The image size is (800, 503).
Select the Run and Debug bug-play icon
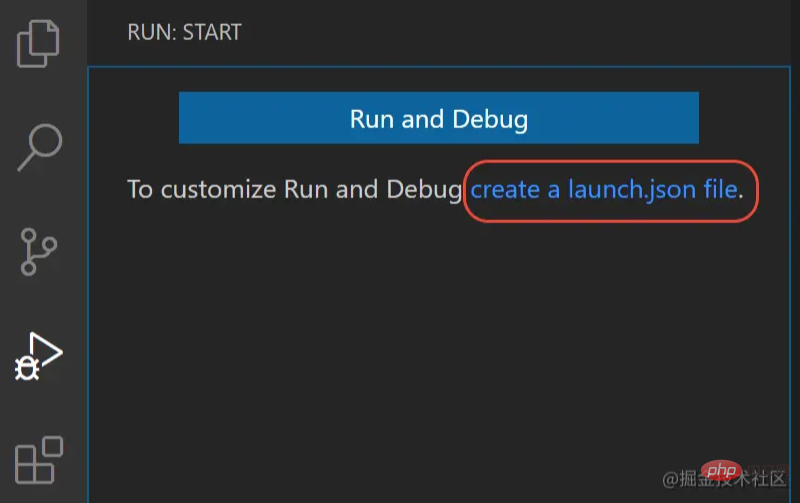click(x=39, y=357)
